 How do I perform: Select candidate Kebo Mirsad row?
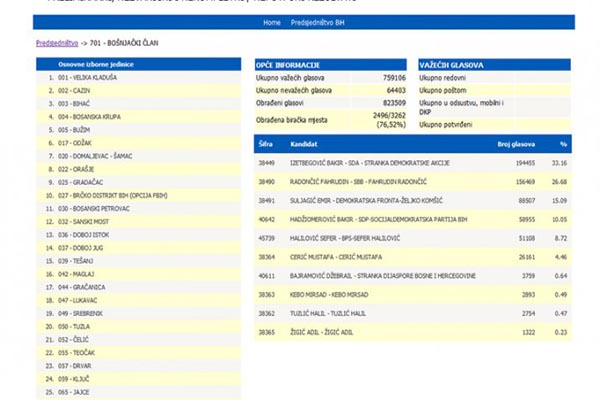pyautogui.click(x=413, y=295)
